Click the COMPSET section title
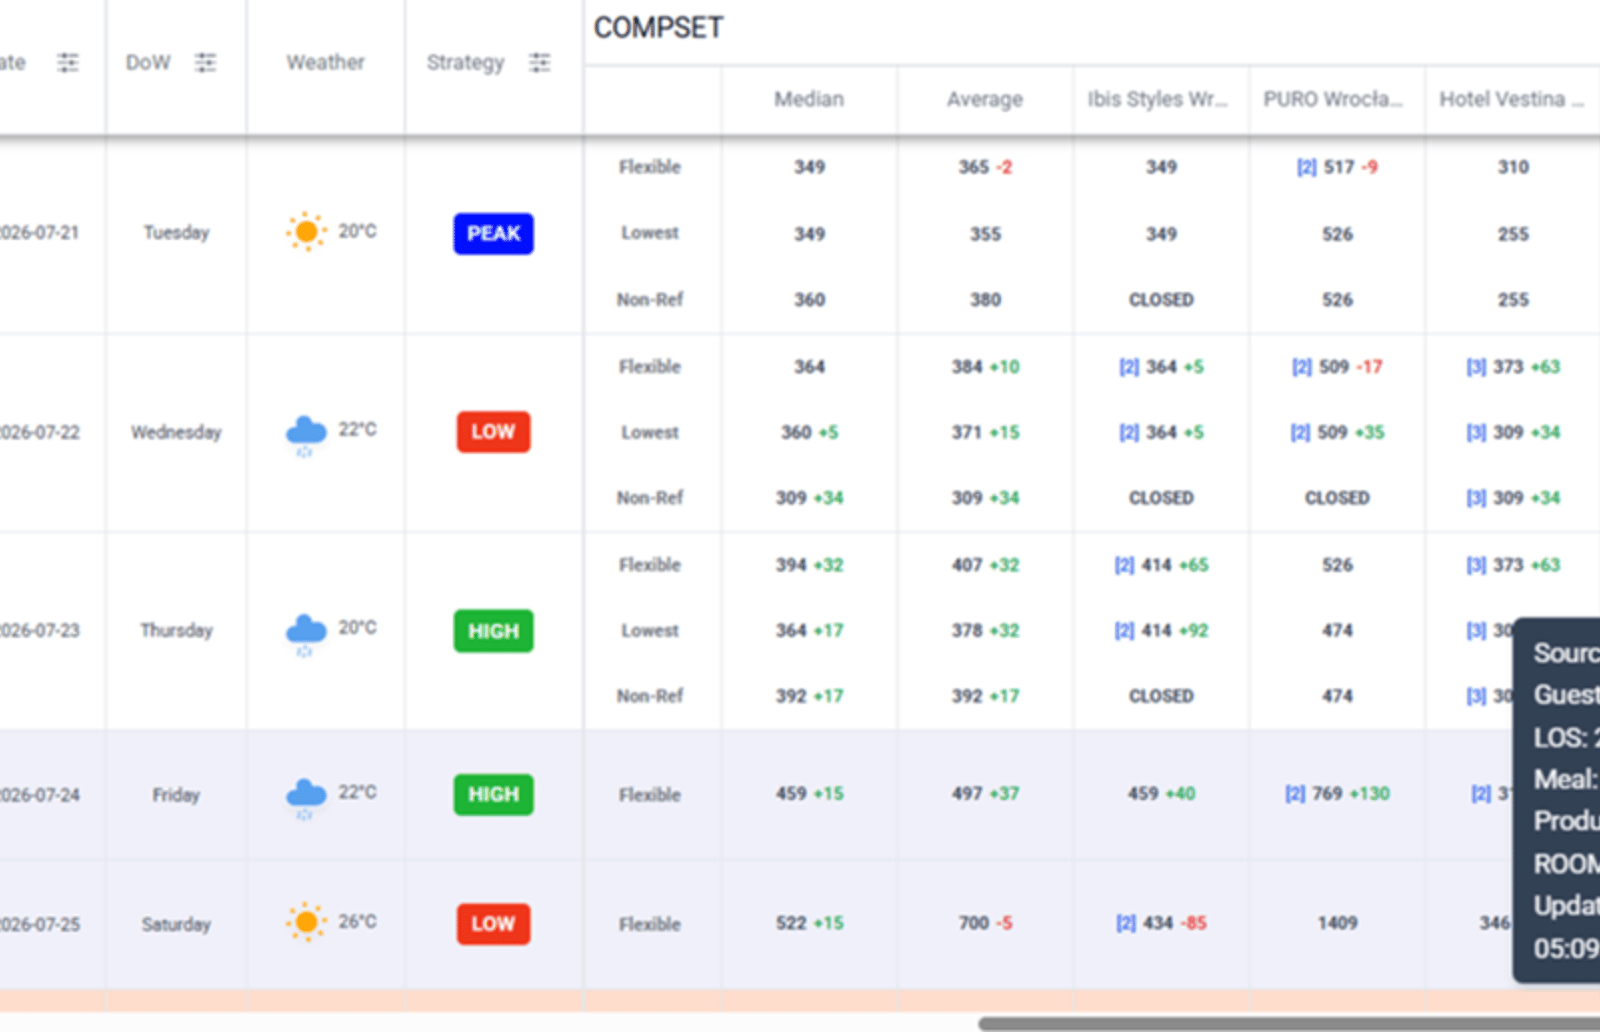This screenshot has height=1032, width=1600. click(x=658, y=28)
